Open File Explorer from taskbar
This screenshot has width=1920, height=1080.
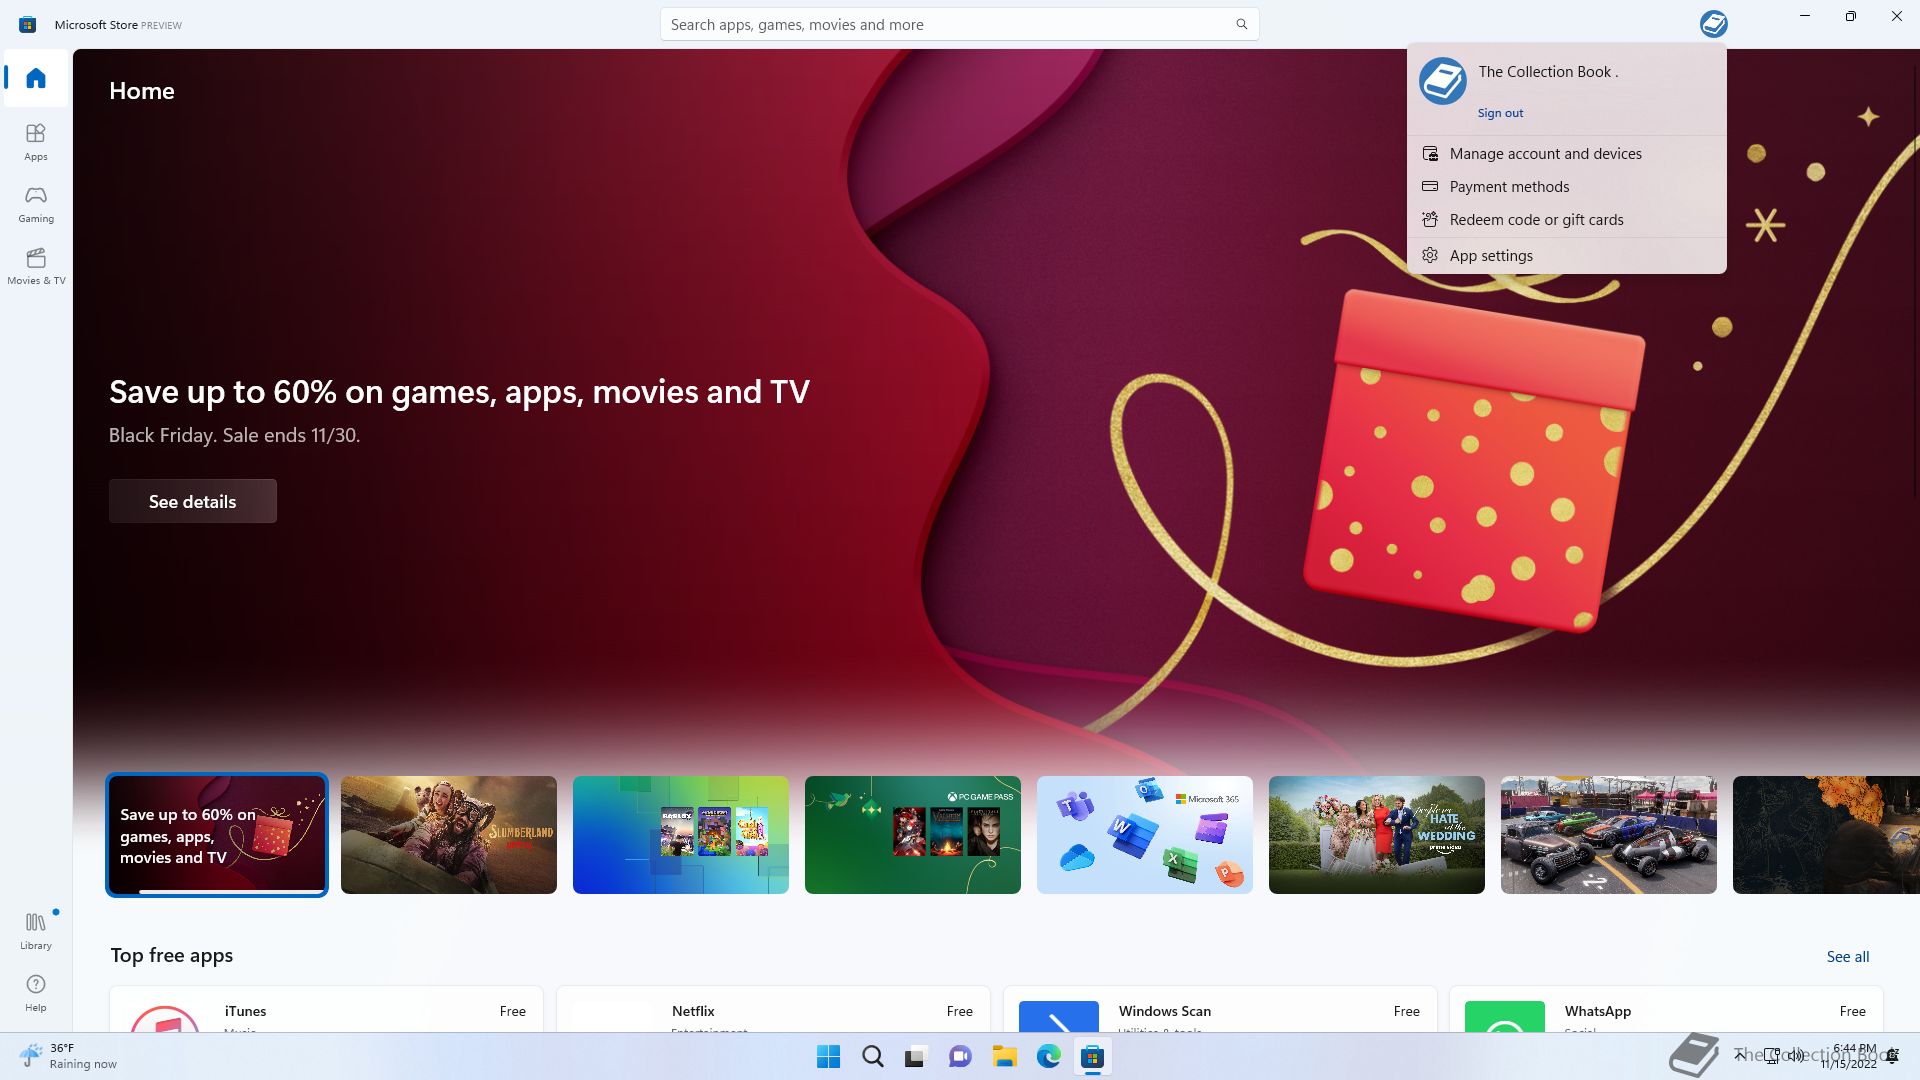coord(1004,1057)
